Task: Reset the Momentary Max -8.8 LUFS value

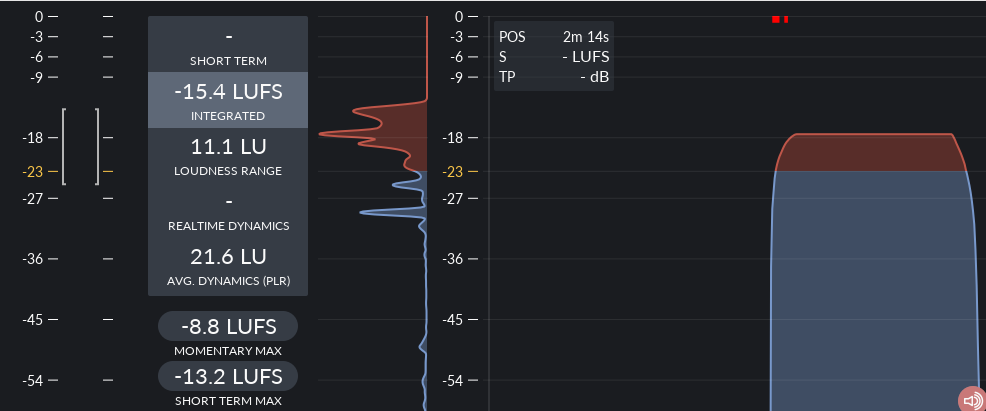Action: tap(228, 326)
